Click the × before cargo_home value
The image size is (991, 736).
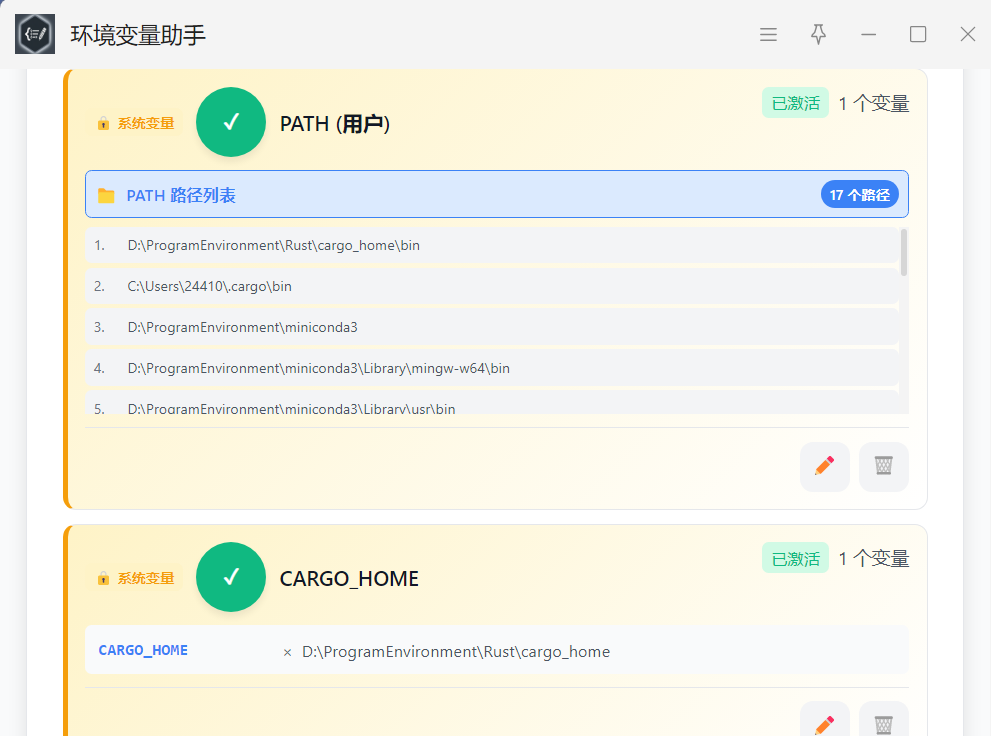click(288, 653)
